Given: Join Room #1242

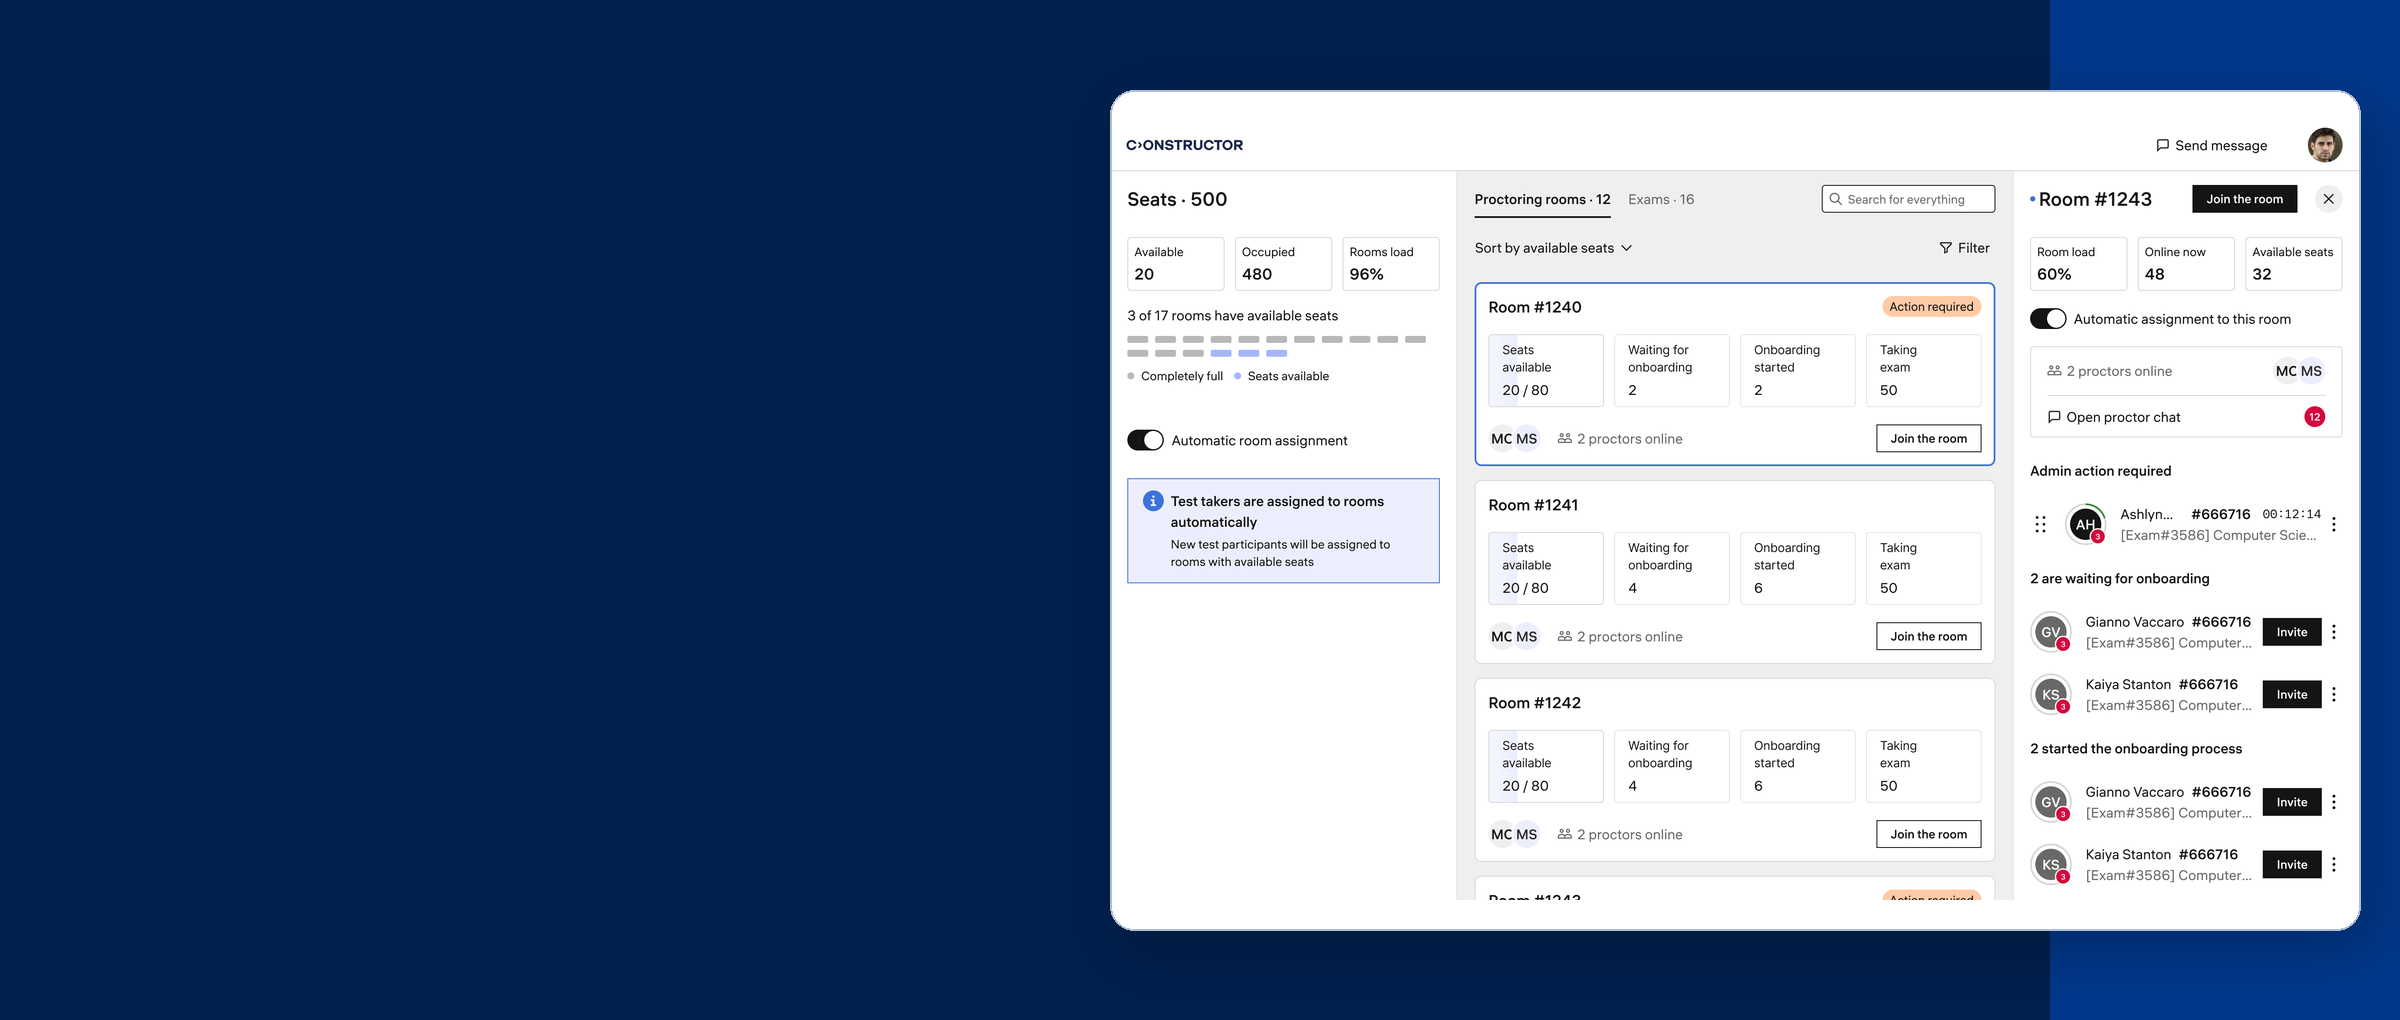Looking at the screenshot, I should click(x=1928, y=834).
